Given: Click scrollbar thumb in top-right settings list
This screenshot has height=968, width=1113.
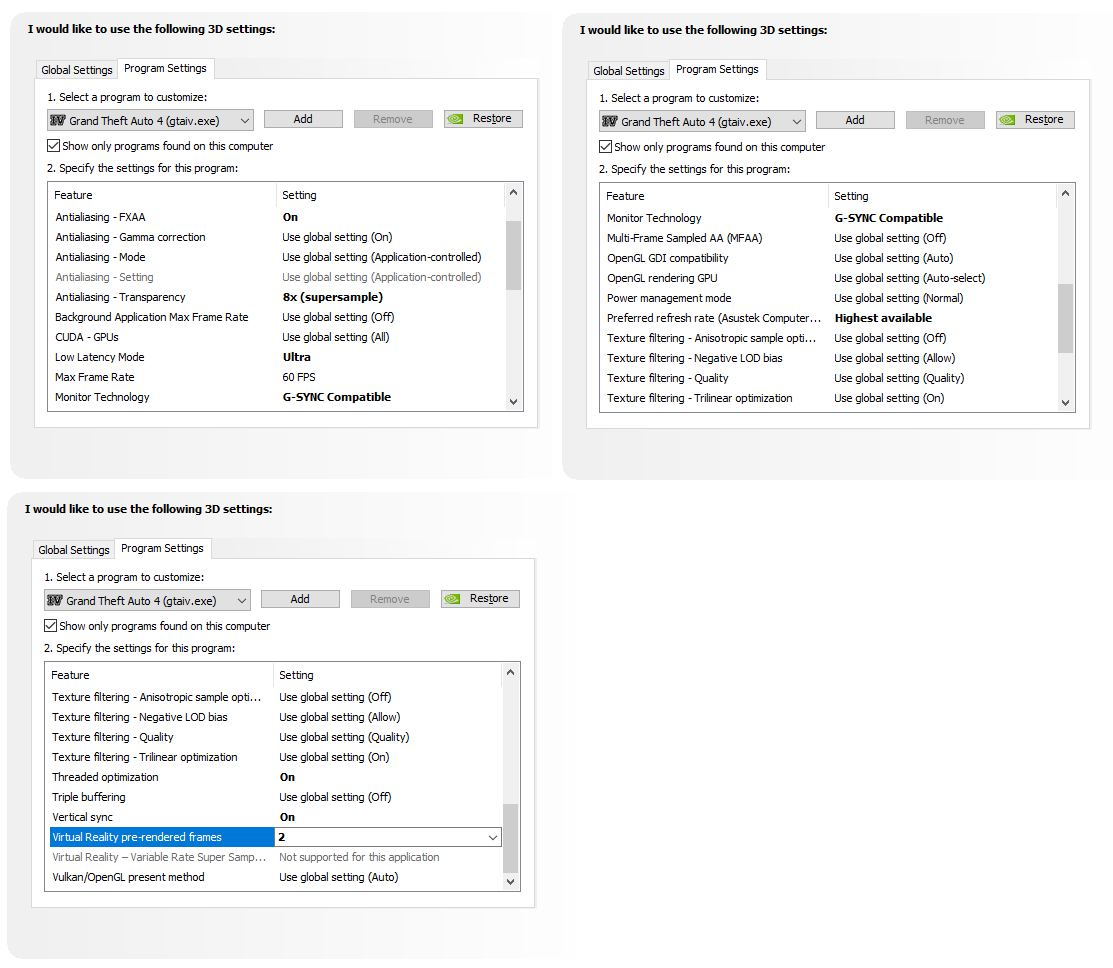Looking at the screenshot, I should pyautogui.click(x=1065, y=318).
